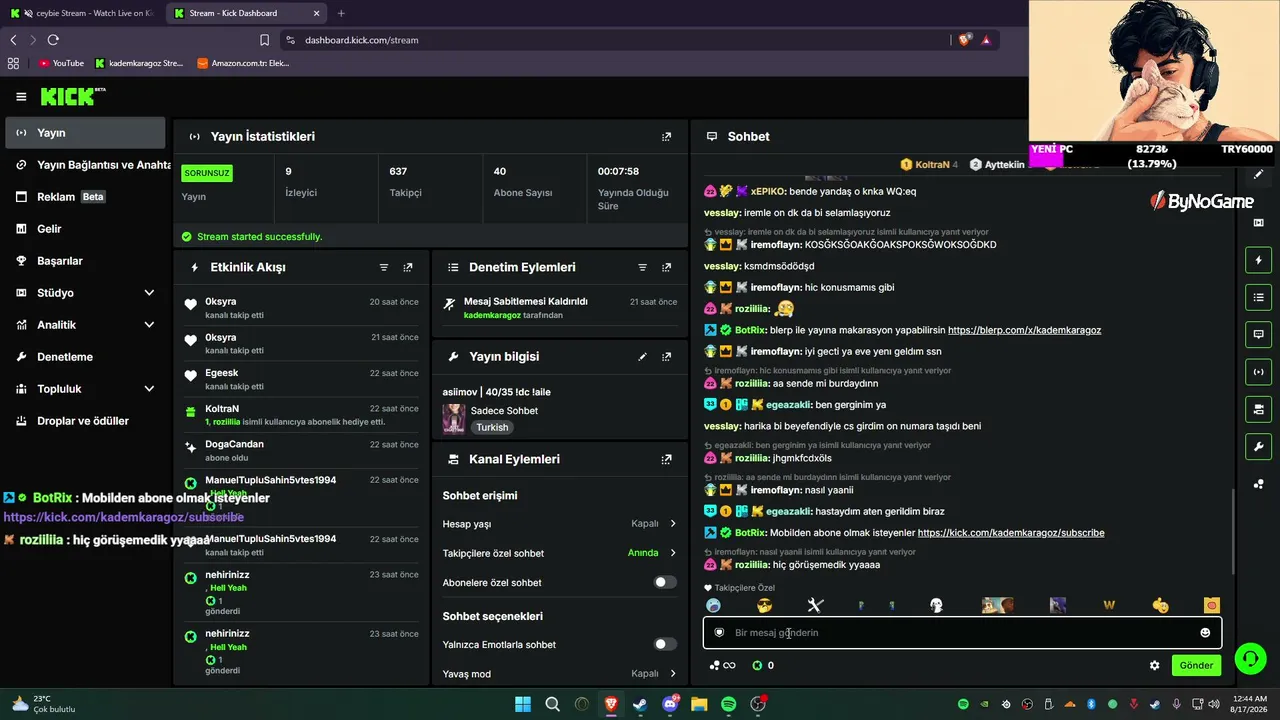Click the chat bubble icon in the right sidebar
The image size is (1280, 720).
click(x=1258, y=334)
